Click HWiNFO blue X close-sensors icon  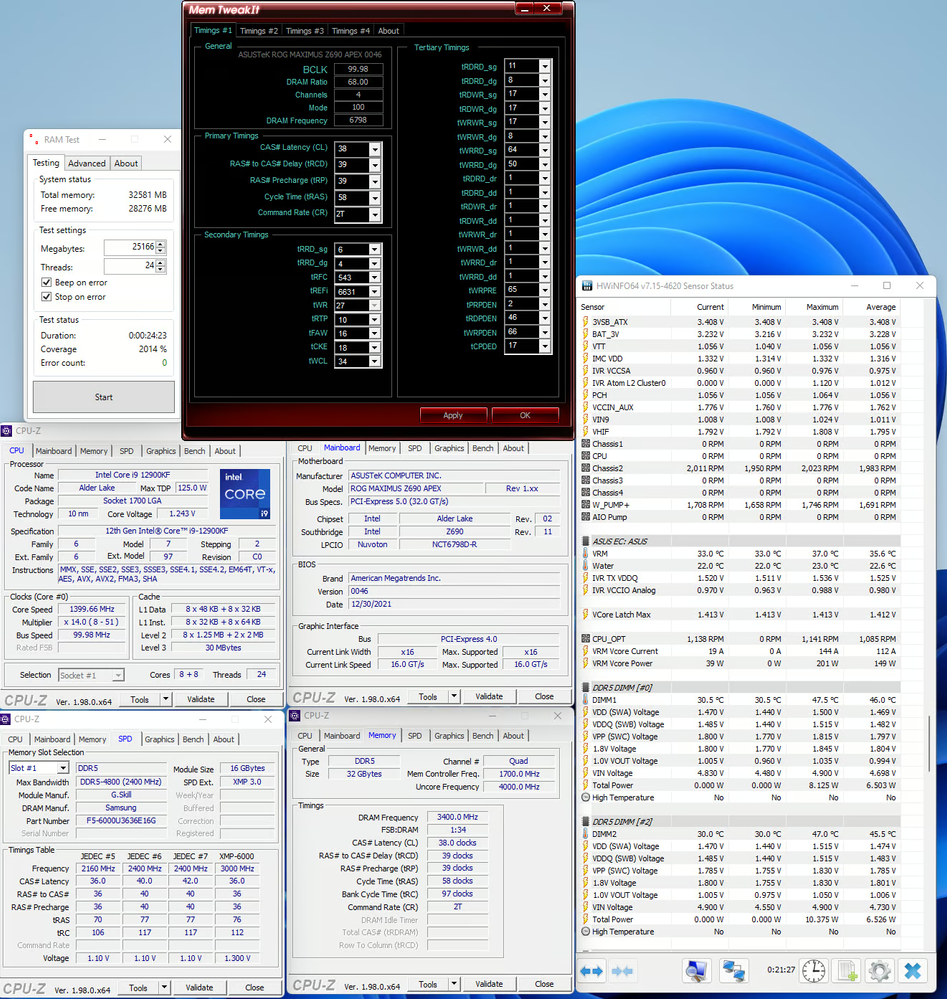[913, 971]
